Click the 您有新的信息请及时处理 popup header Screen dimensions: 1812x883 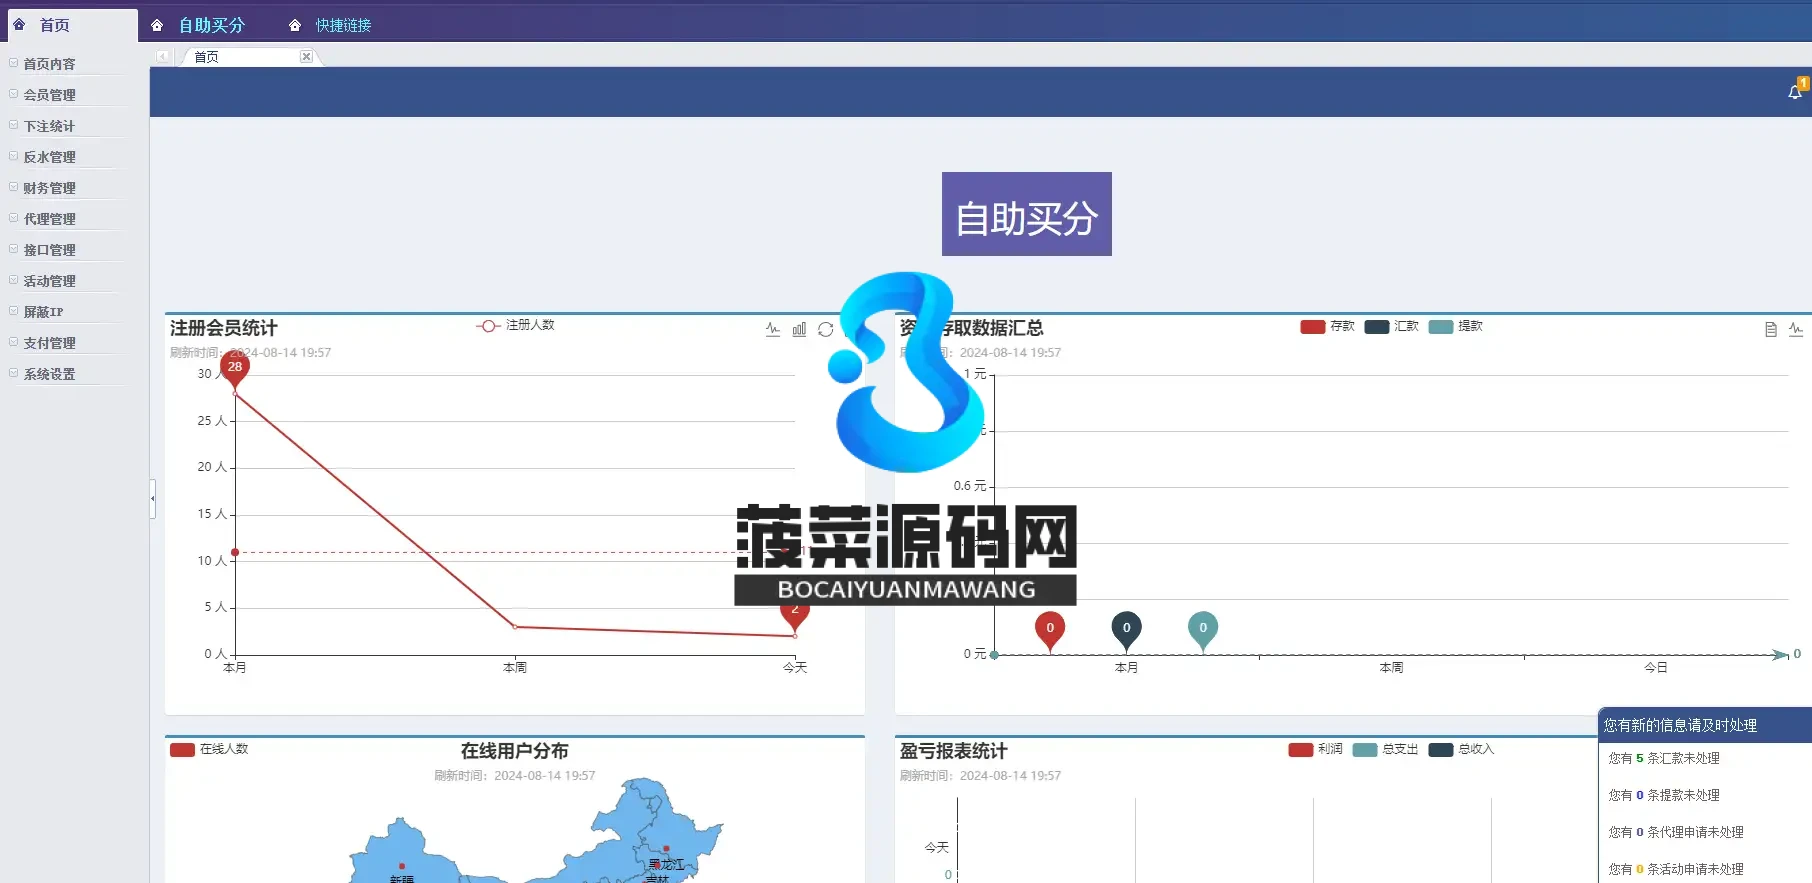(1705, 725)
